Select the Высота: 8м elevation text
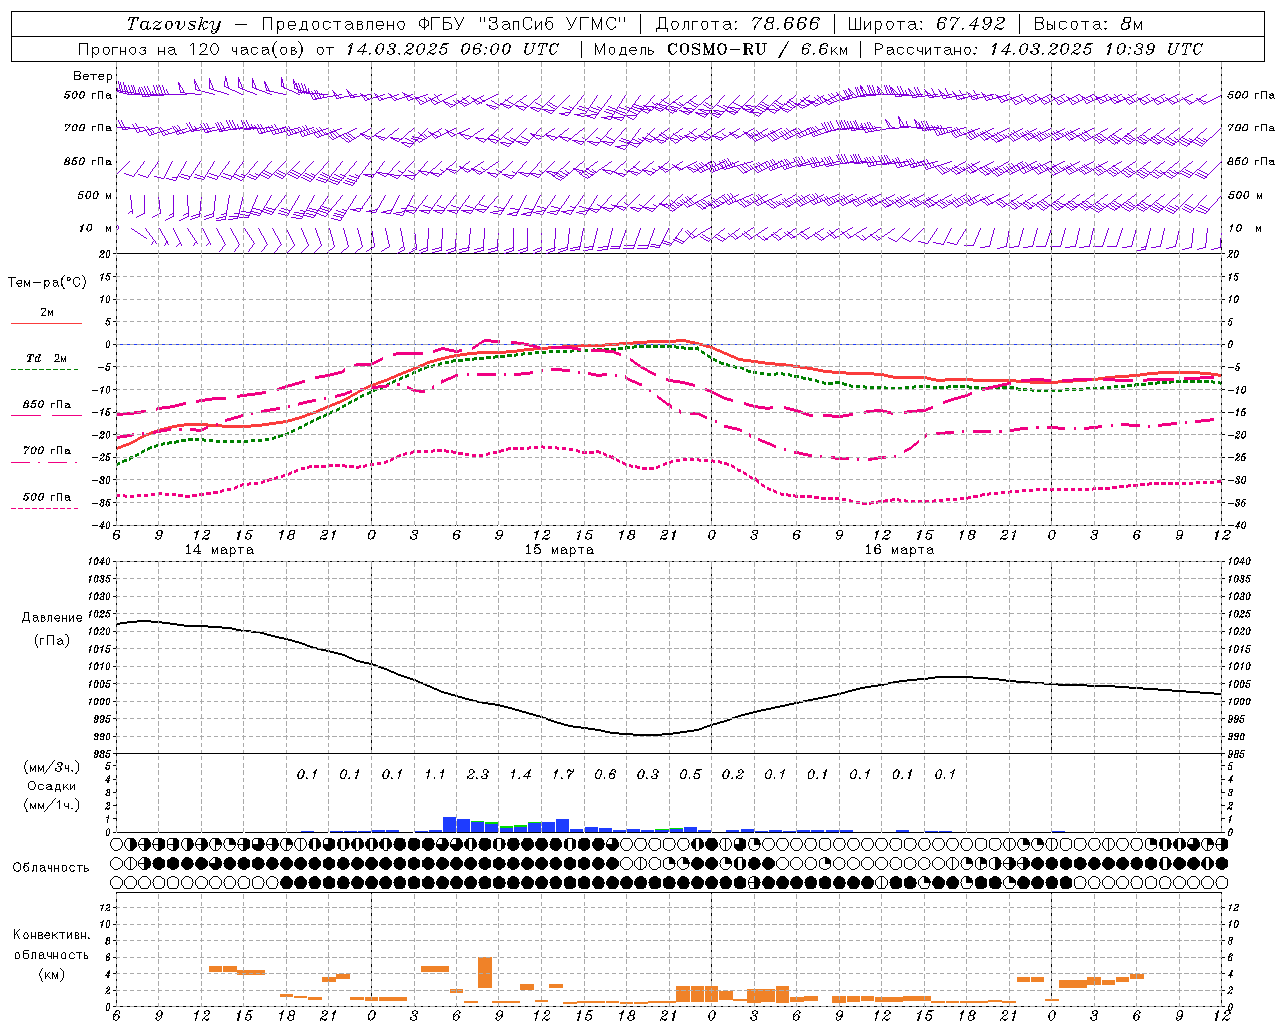The height and width of the screenshot is (1024, 1280). [1088, 24]
